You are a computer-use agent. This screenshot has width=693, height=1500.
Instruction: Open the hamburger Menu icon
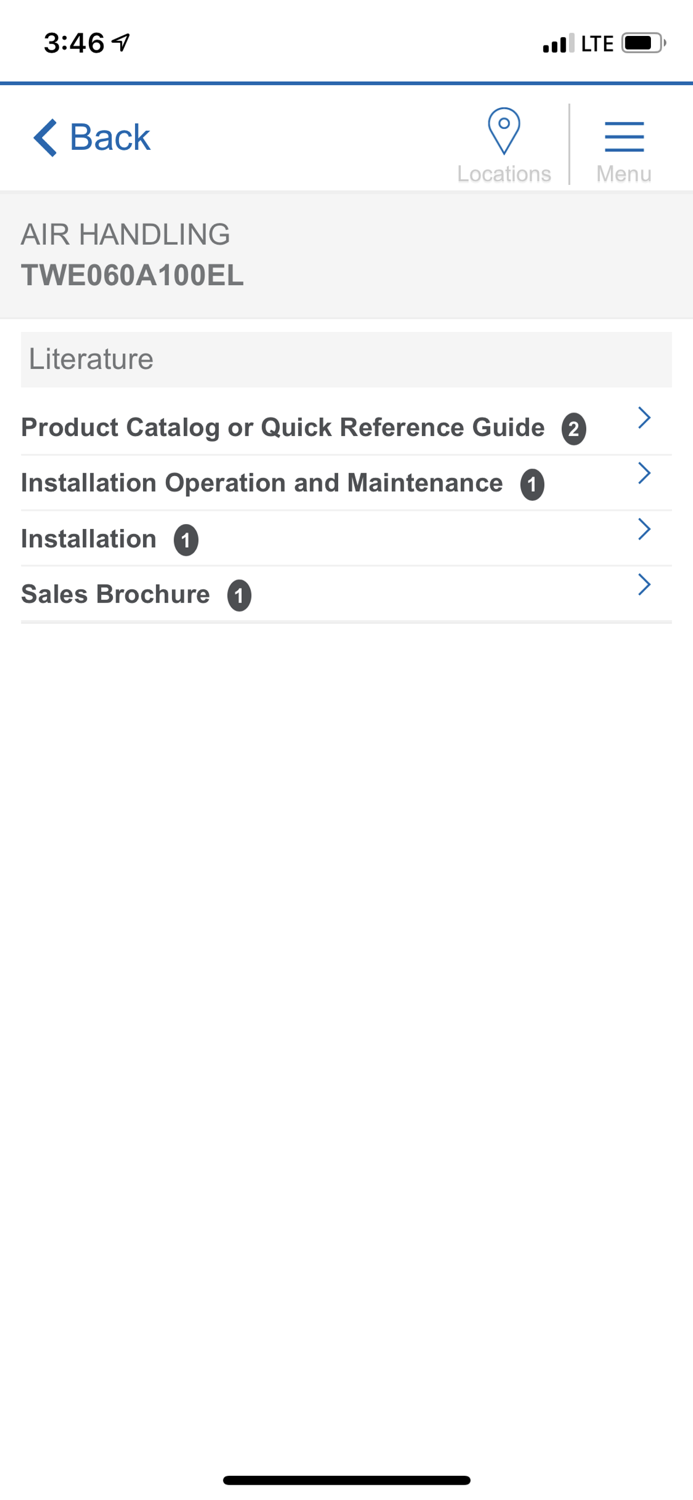[624, 136]
